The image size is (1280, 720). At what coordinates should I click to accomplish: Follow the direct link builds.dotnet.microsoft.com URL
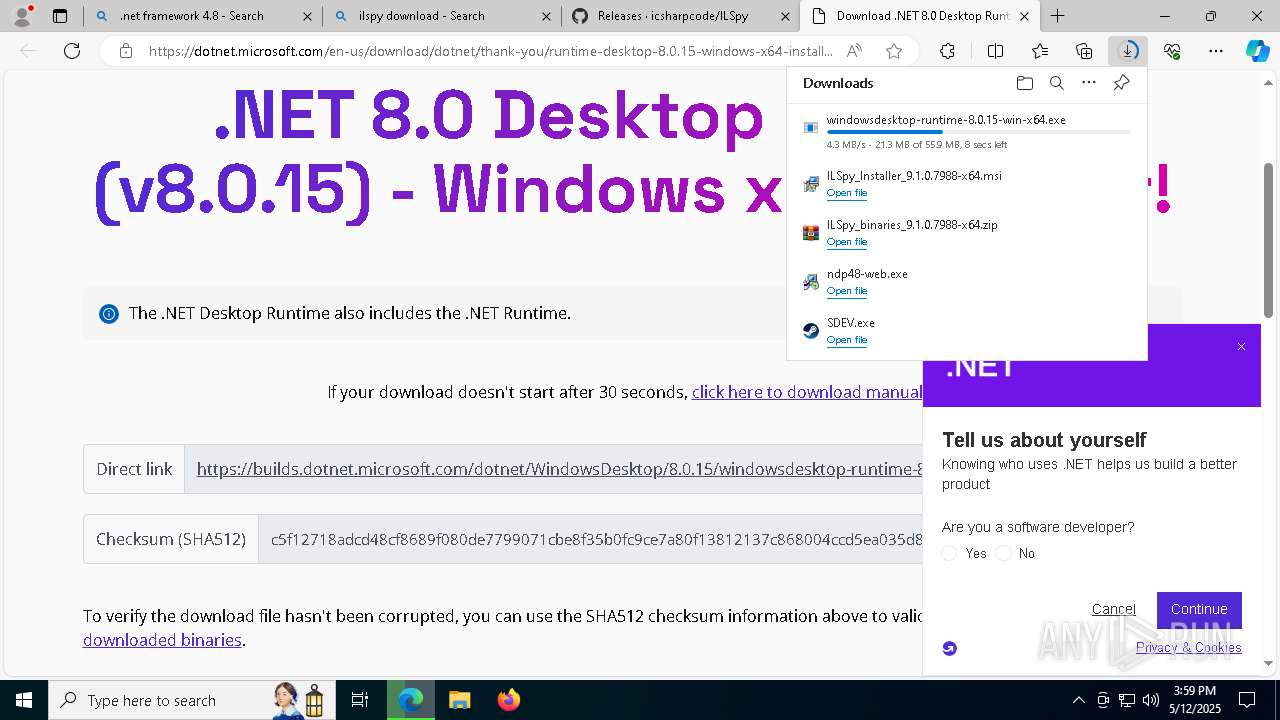click(559, 469)
